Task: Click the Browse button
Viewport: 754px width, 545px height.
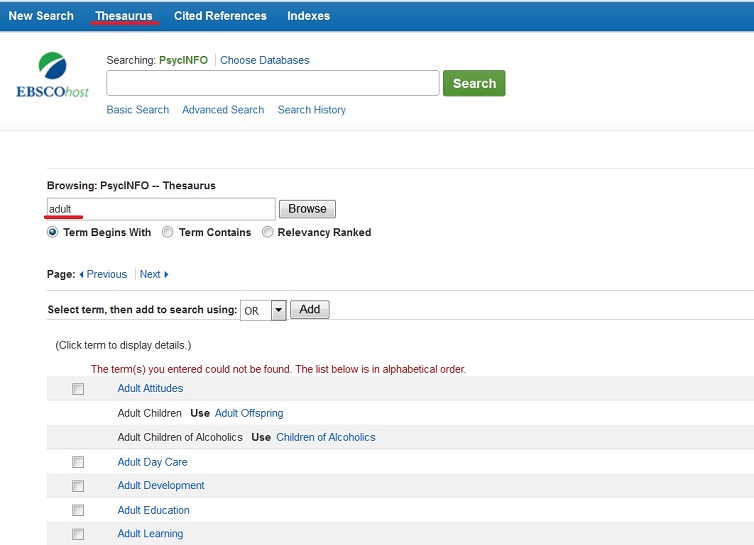Action: click(x=307, y=209)
